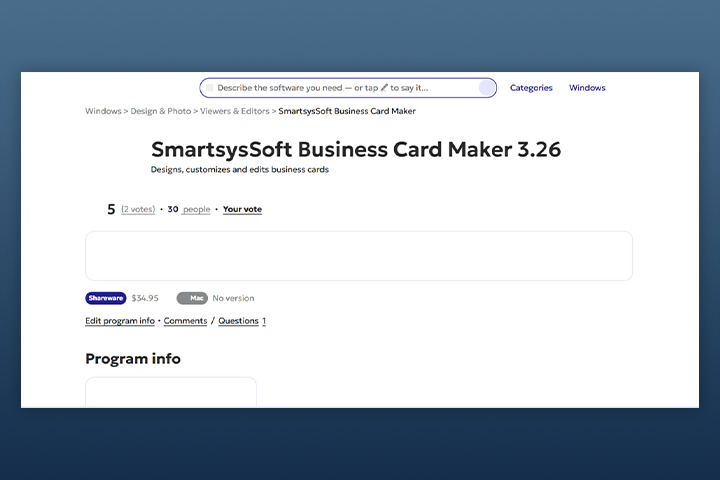The height and width of the screenshot is (480, 720).
Task: Open the Categories menu
Action: click(531, 88)
